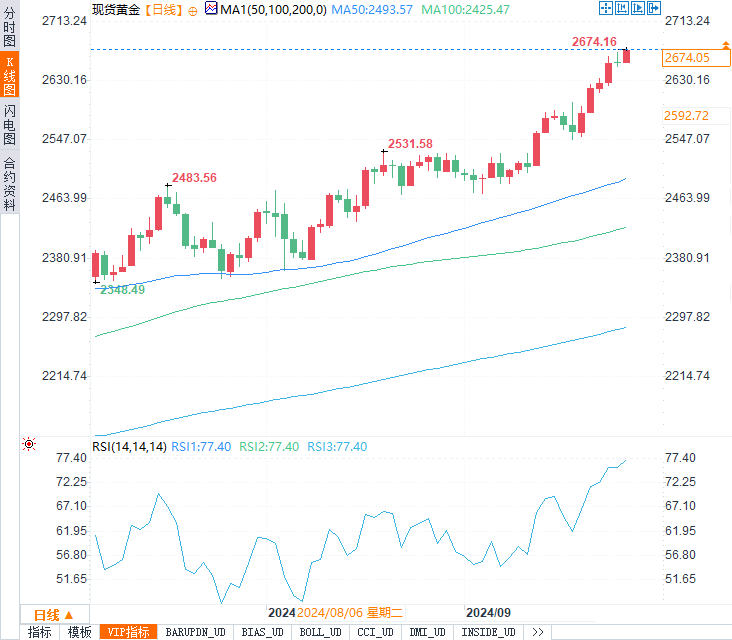Switch to the 闪电图 side tab

9,123
